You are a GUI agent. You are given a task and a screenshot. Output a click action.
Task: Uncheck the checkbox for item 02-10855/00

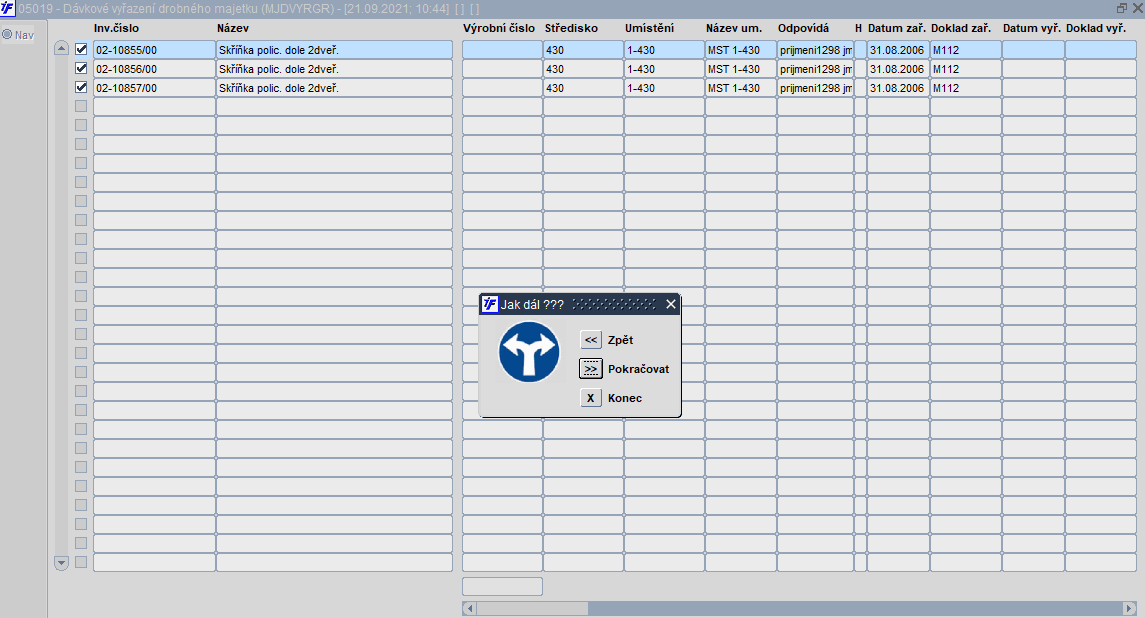point(81,50)
